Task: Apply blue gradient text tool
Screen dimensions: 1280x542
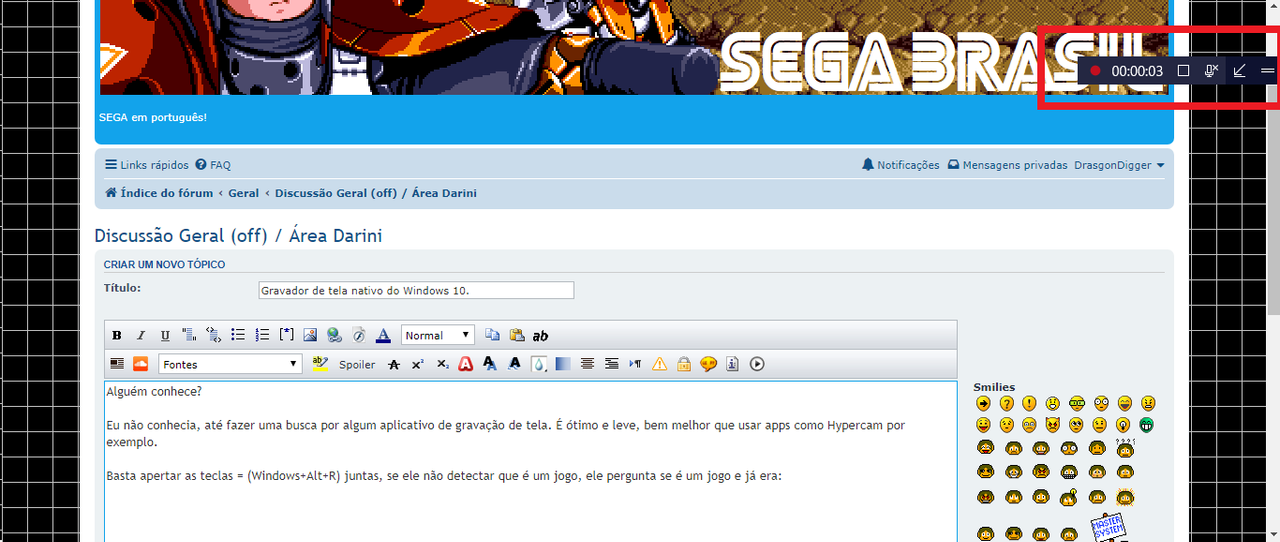Action: 563,364
